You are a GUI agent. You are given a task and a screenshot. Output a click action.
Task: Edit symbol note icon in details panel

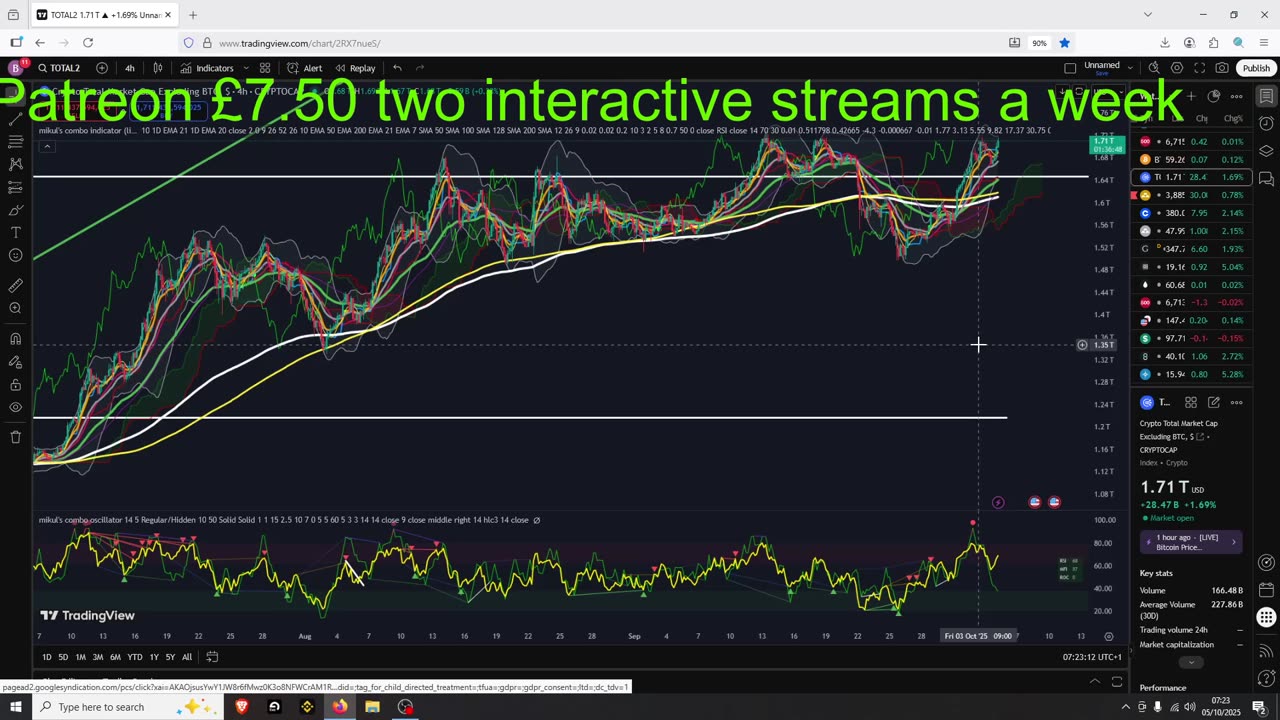pyautogui.click(x=1213, y=402)
